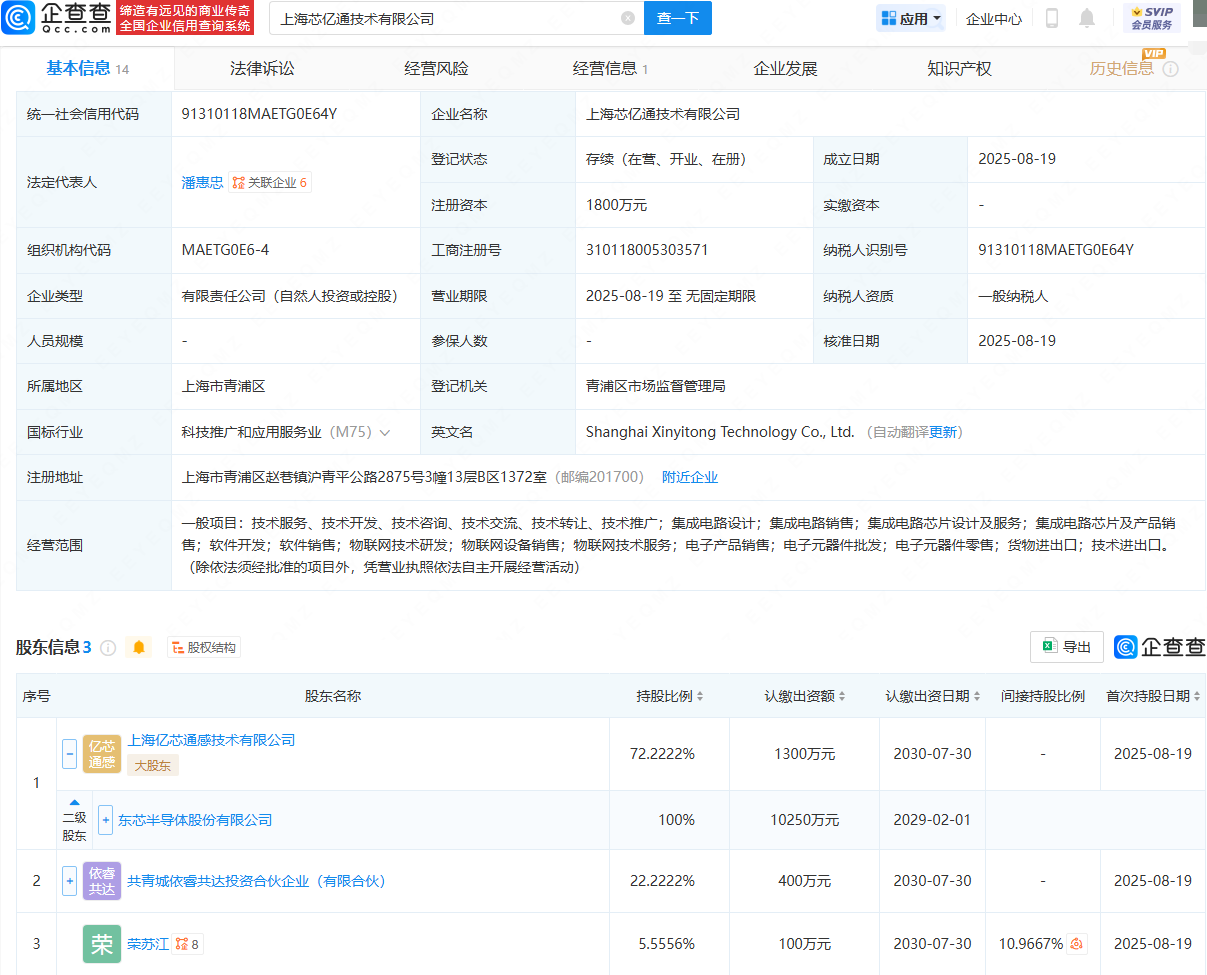The height and width of the screenshot is (975, 1207).
Task: Go to the 经营信息 tab
Action: (x=610, y=69)
